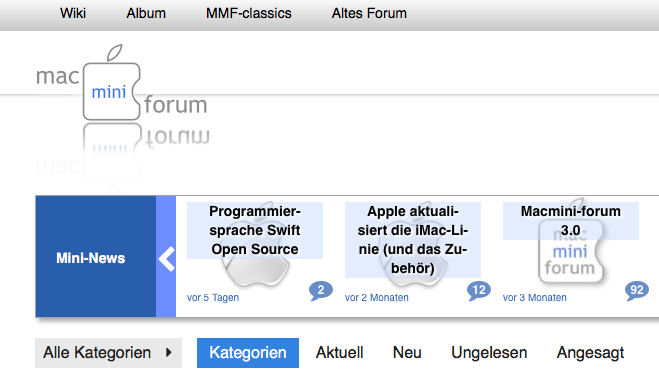Open the 12-comments bubble for the iMac news
This screenshot has width=659, height=391.
coord(479,291)
